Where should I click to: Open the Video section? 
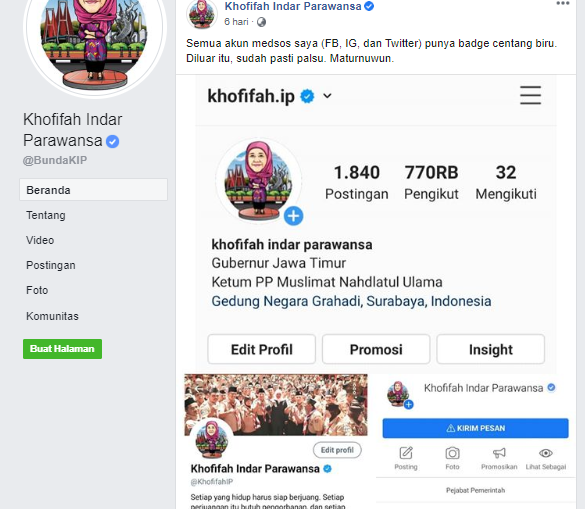[x=40, y=240]
